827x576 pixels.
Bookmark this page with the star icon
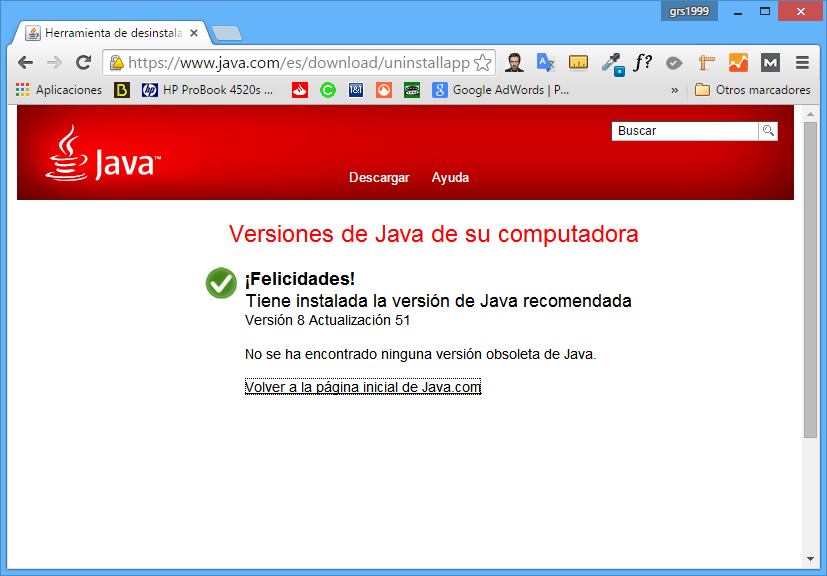pos(482,63)
